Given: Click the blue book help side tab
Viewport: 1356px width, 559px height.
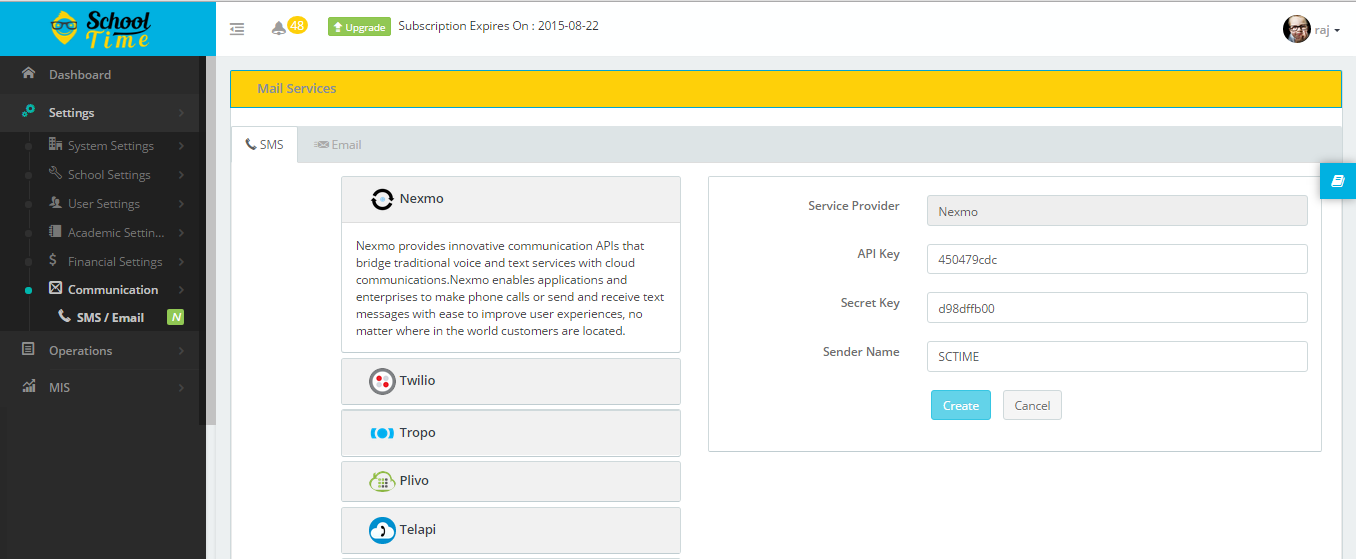Looking at the screenshot, I should [1338, 181].
